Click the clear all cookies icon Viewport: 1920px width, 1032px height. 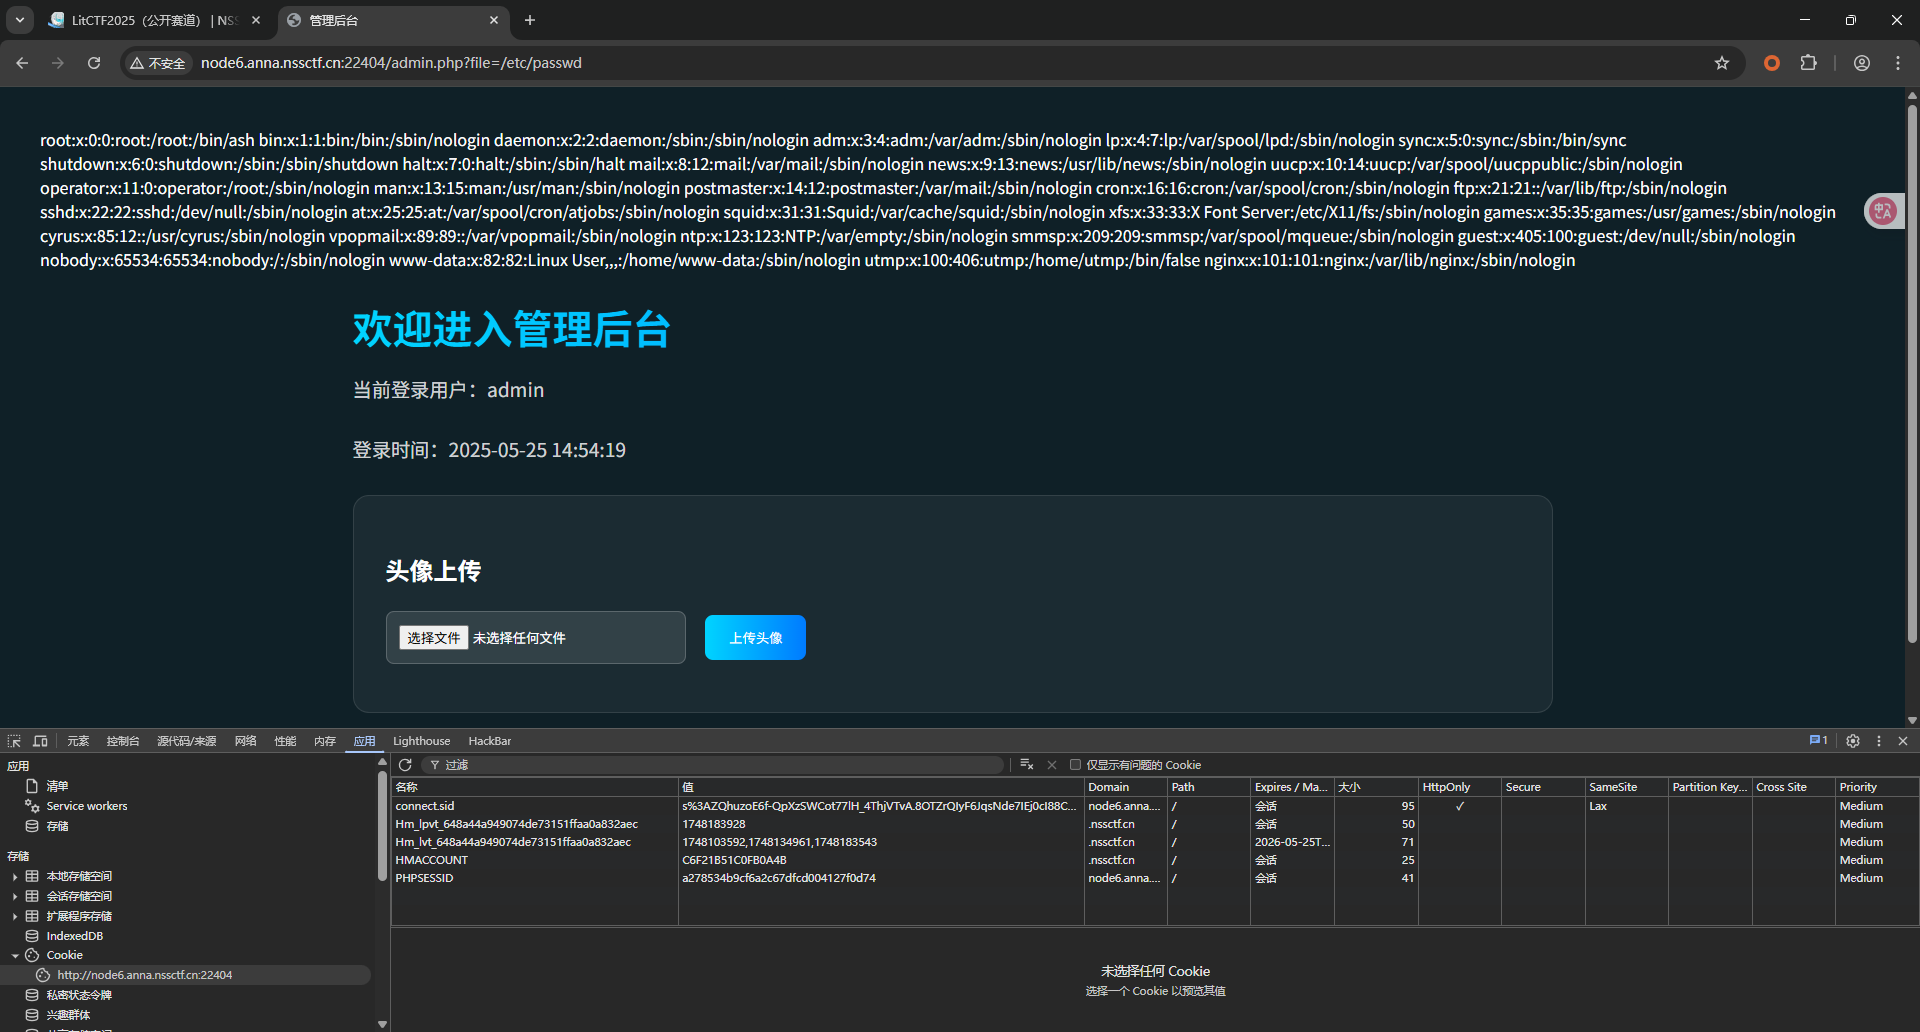click(x=1026, y=765)
